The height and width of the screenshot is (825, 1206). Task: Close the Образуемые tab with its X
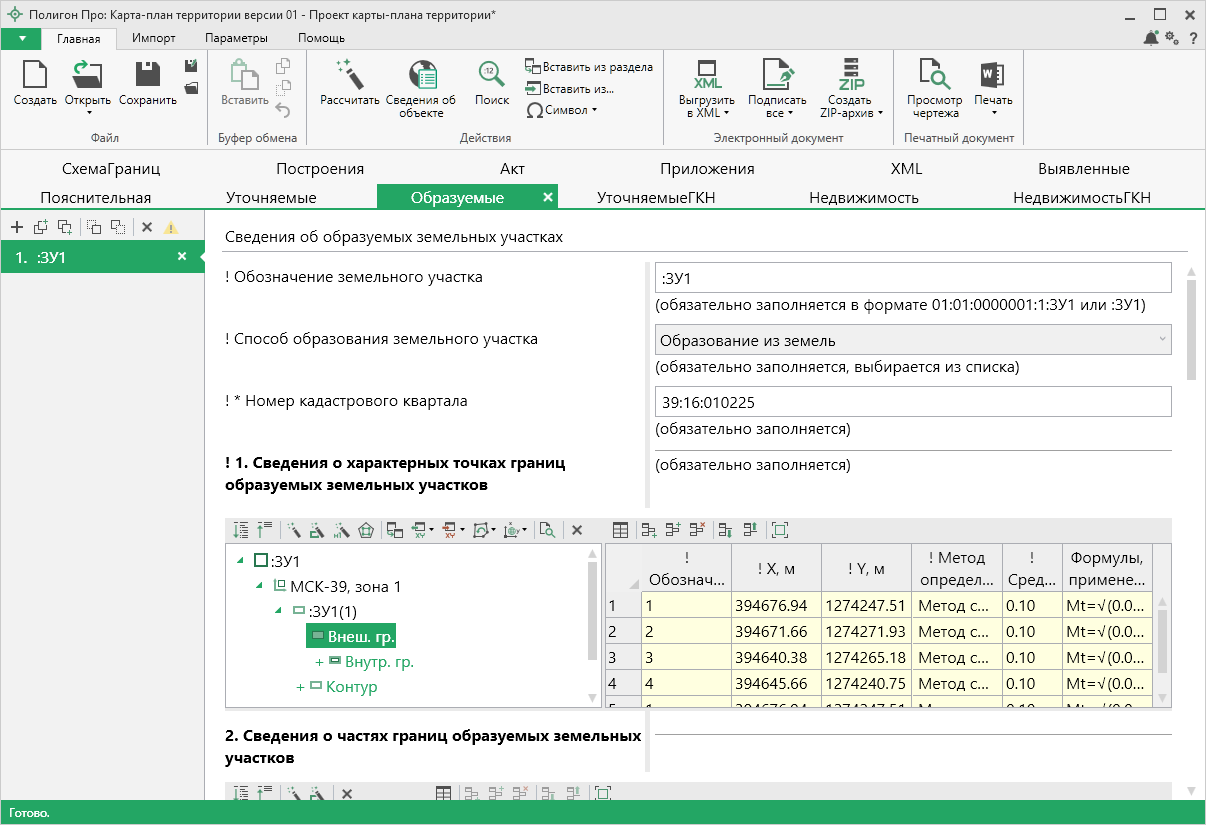547,197
